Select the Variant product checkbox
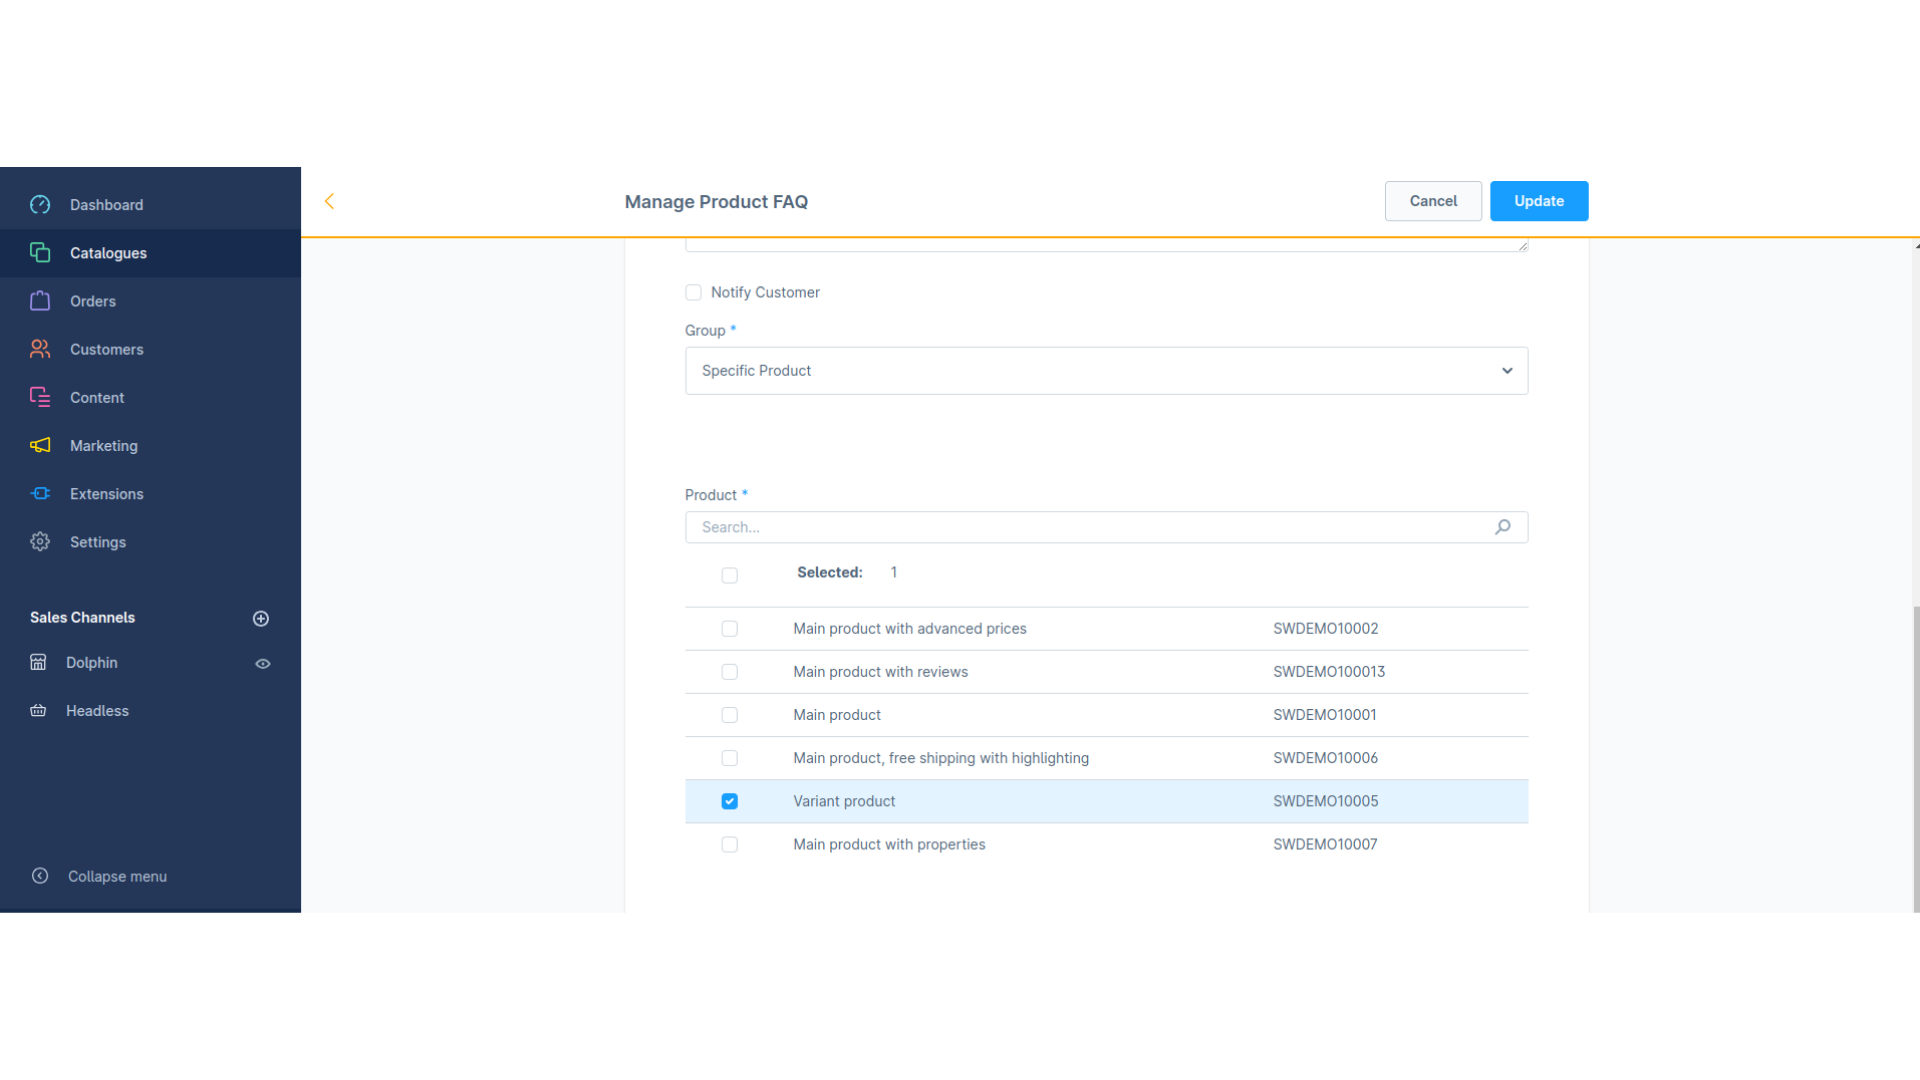 729,802
